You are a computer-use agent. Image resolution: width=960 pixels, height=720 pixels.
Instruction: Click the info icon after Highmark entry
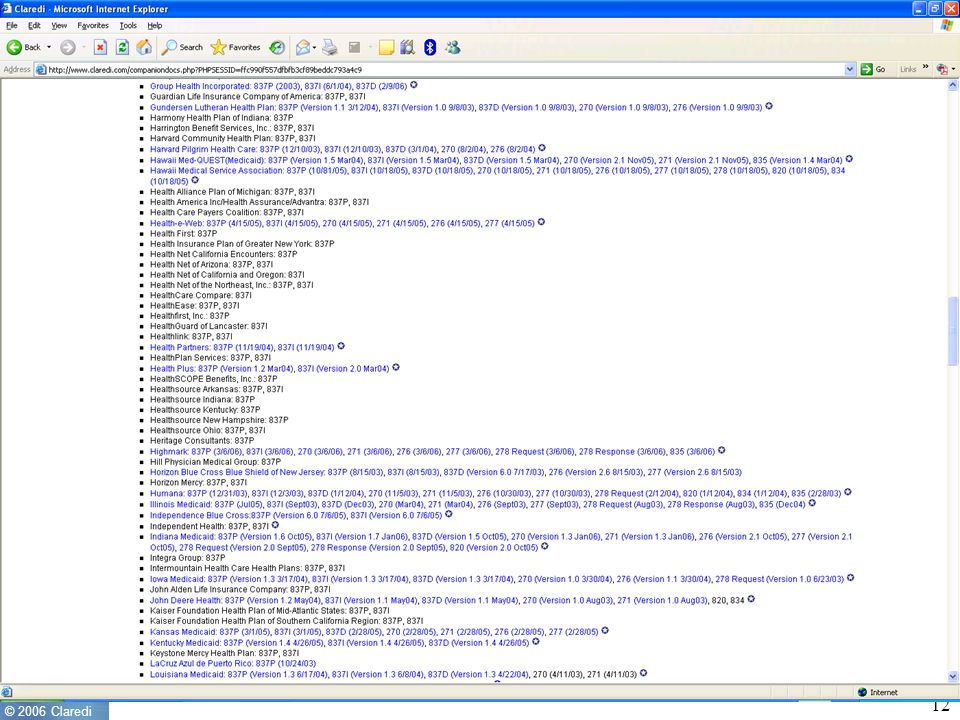[x=722, y=451]
